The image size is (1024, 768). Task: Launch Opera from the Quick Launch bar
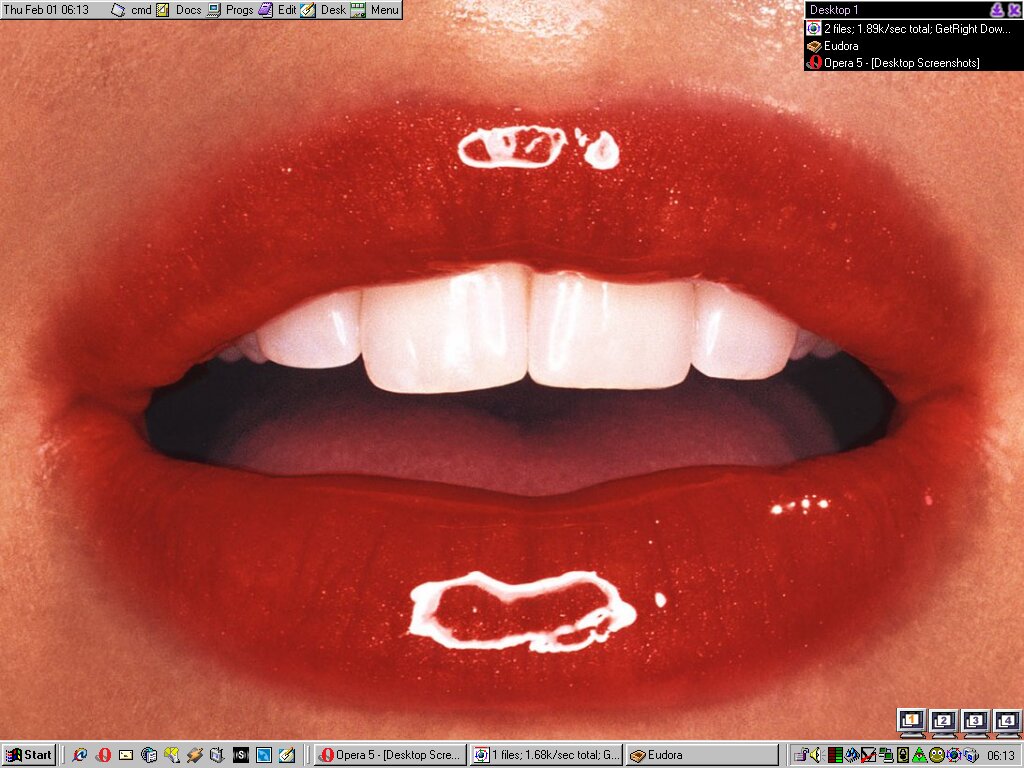point(103,755)
